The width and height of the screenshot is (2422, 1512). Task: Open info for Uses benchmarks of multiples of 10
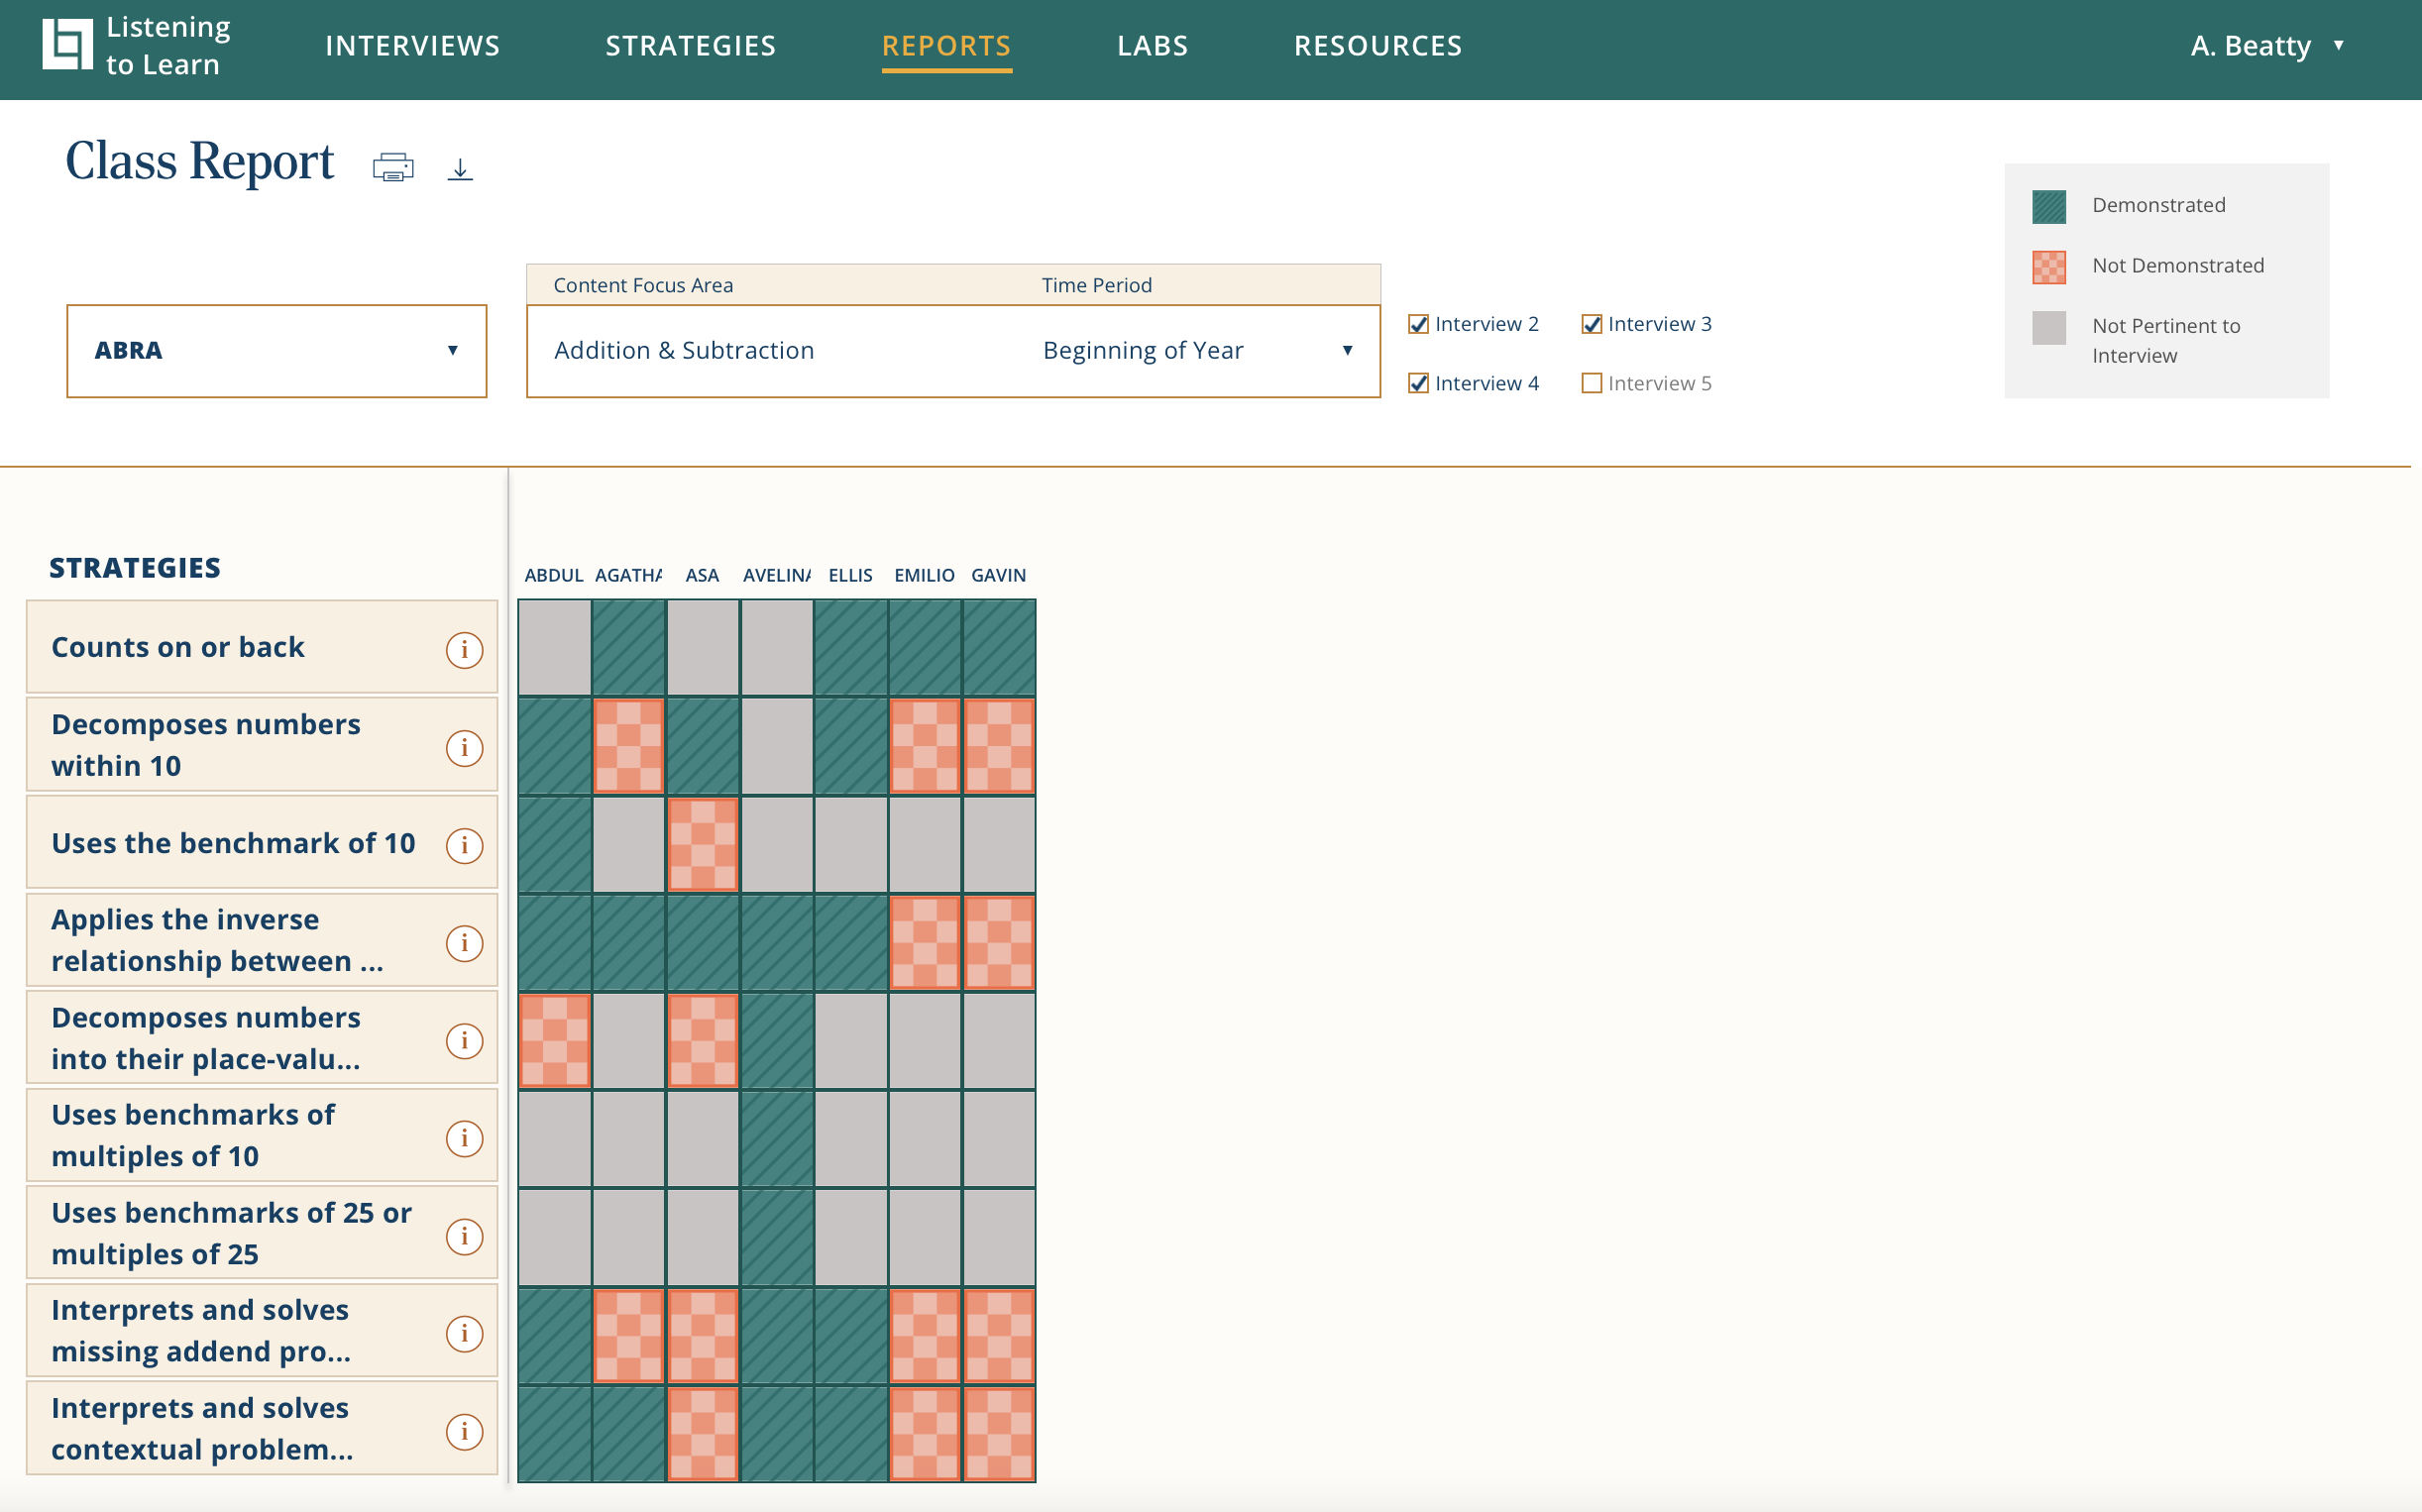point(464,1138)
